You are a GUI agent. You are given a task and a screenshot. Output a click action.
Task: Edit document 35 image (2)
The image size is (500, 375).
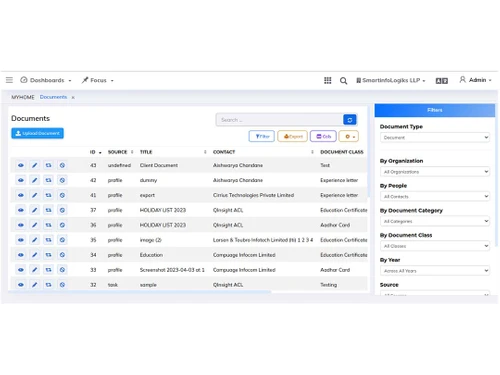pyautogui.click(x=35, y=240)
